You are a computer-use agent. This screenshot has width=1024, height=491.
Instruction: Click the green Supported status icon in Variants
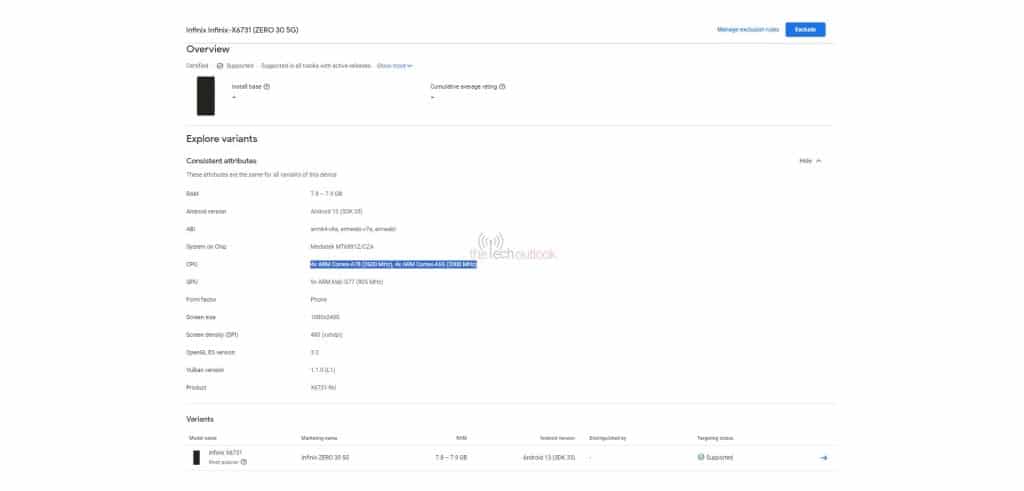click(700, 458)
